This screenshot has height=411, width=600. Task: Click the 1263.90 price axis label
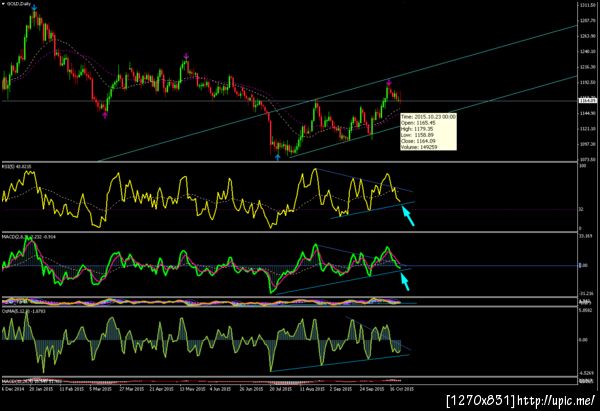(587, 36)
